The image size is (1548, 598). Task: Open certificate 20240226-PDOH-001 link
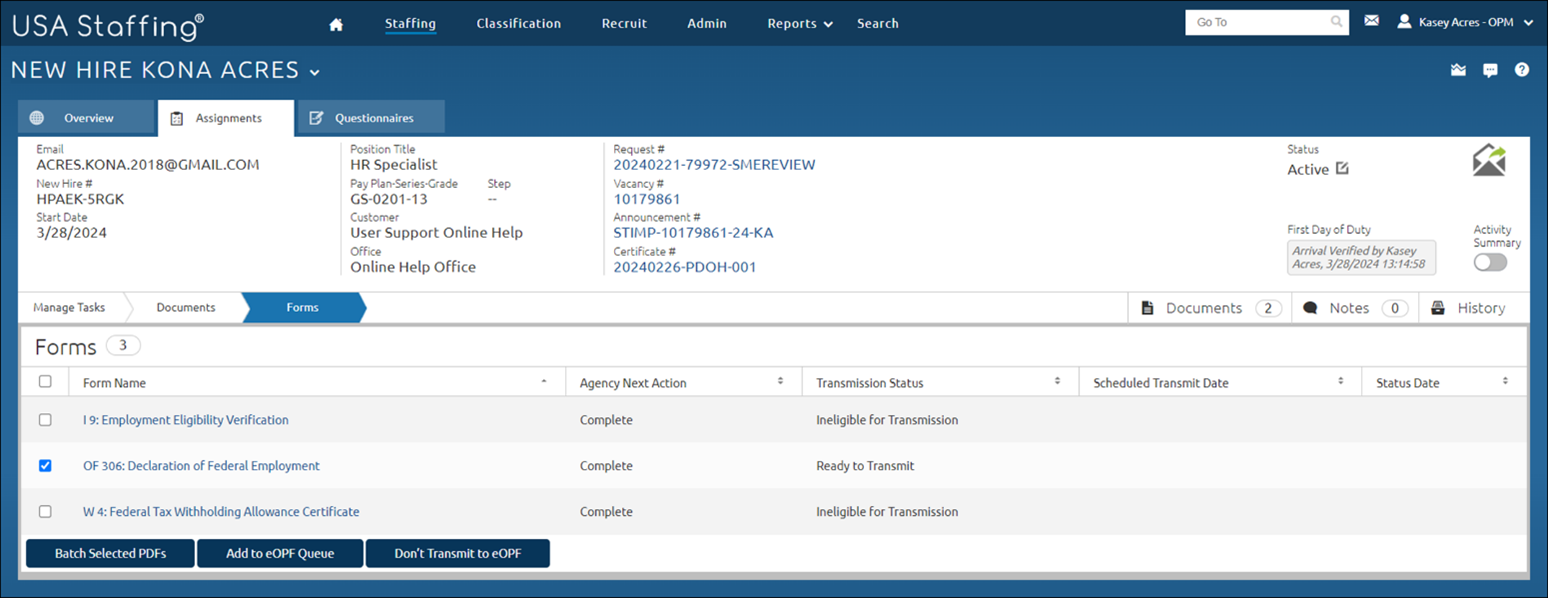[x=685, y=267]
